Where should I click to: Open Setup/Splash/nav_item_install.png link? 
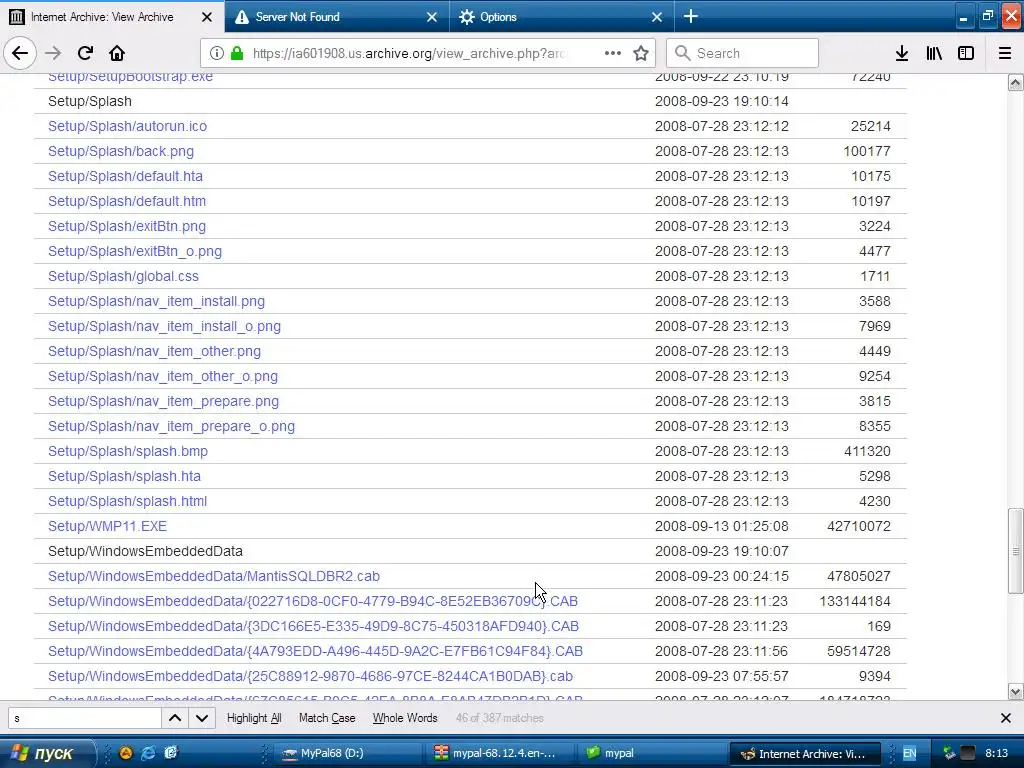pos(156,301)
